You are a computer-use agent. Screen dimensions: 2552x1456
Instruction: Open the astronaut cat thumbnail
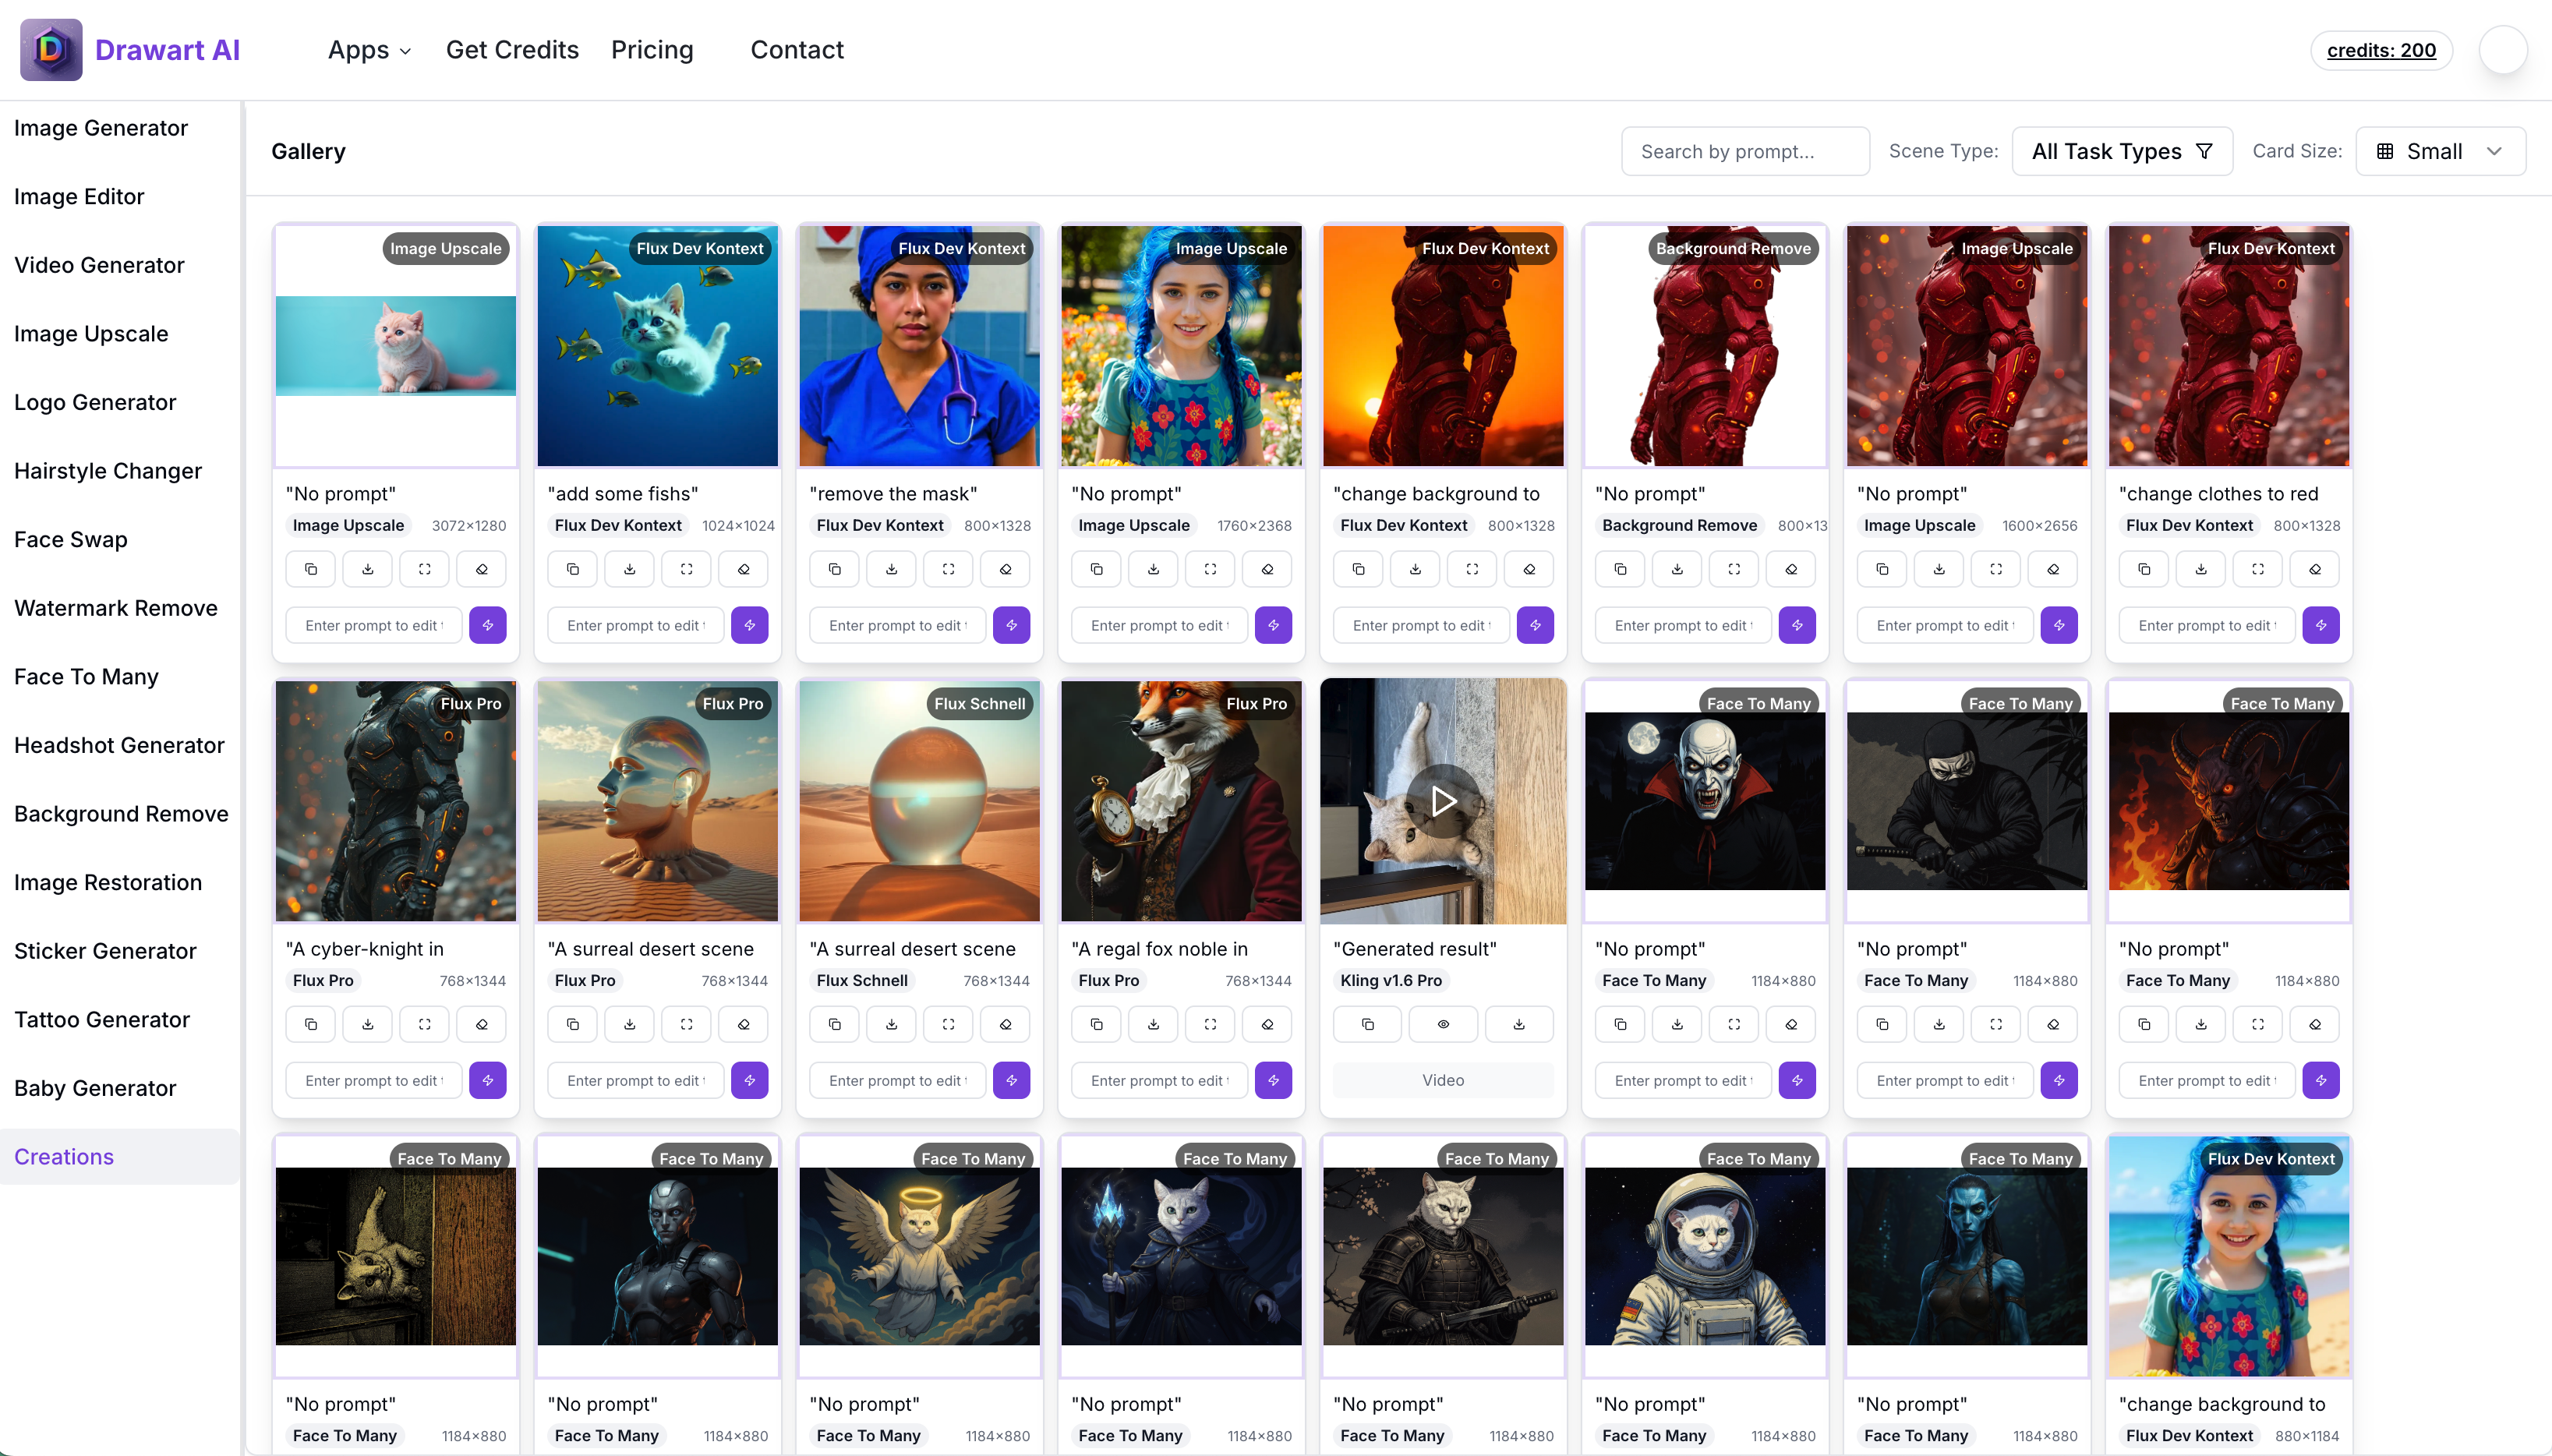pos(1705,1256)
